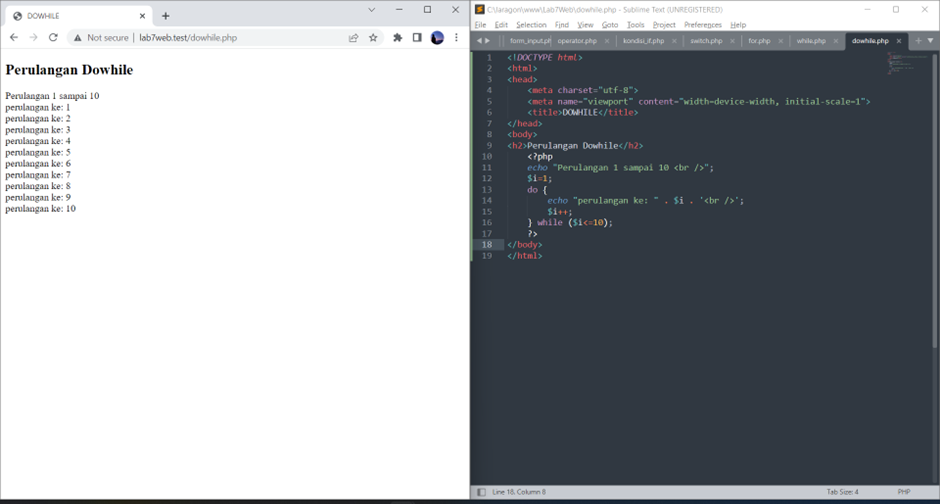The width and height of the screenshot is (940, 504).
Task: Switch to for.php tab
Action: click(759, 41)
